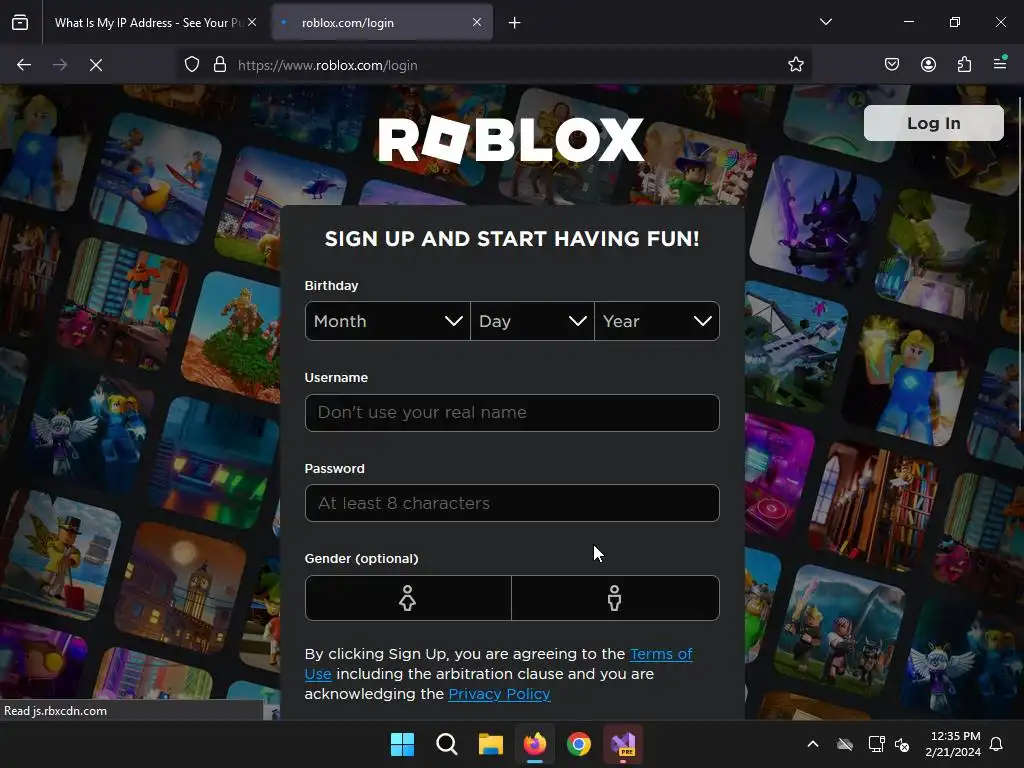Click 'SIGN UP AND START HAVING FUN!' heading
The image size is (1024, 768).
[x=512, y=239]
